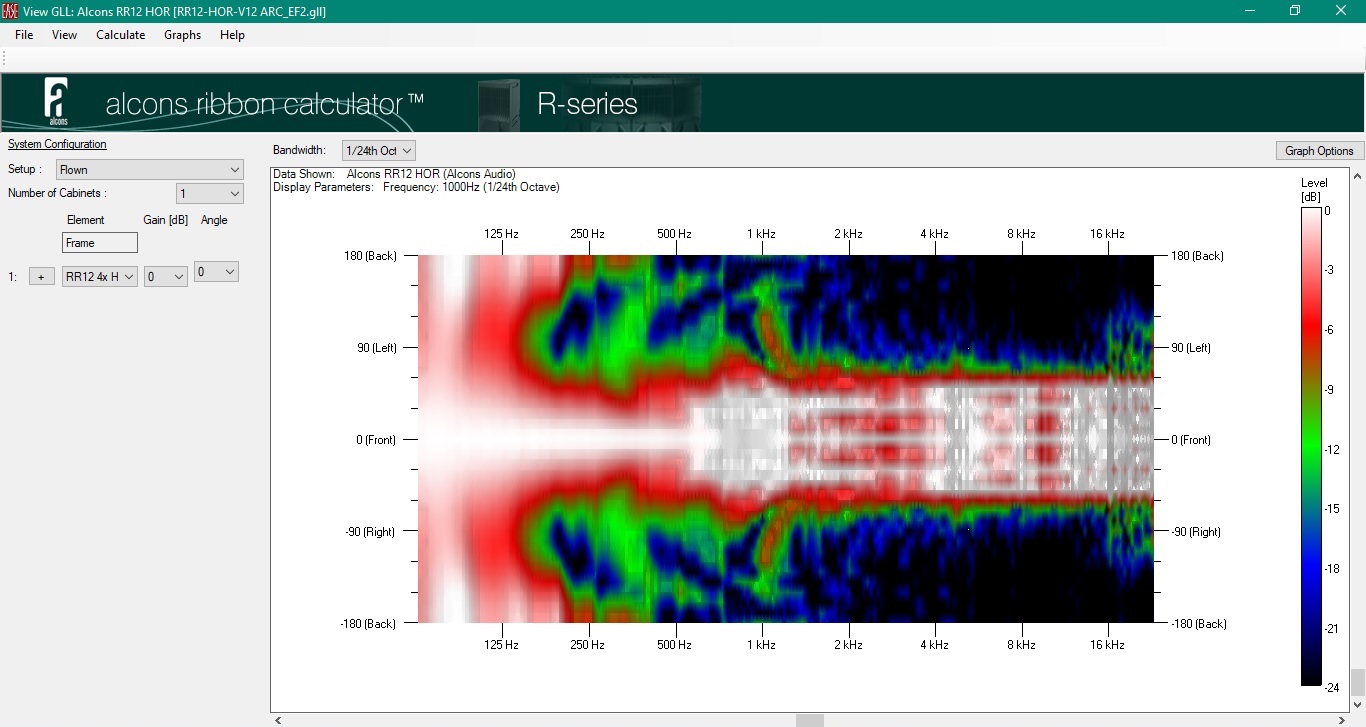
Task: Click the EASE app icon in title bar
Action: coord(11,11)
